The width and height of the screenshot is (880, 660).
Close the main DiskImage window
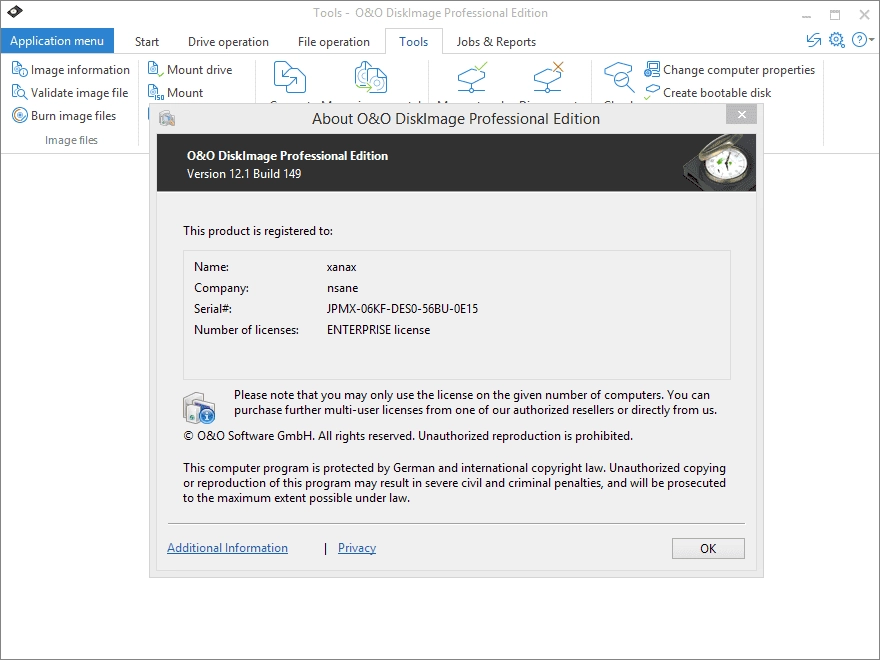click(x=864, y=15)
